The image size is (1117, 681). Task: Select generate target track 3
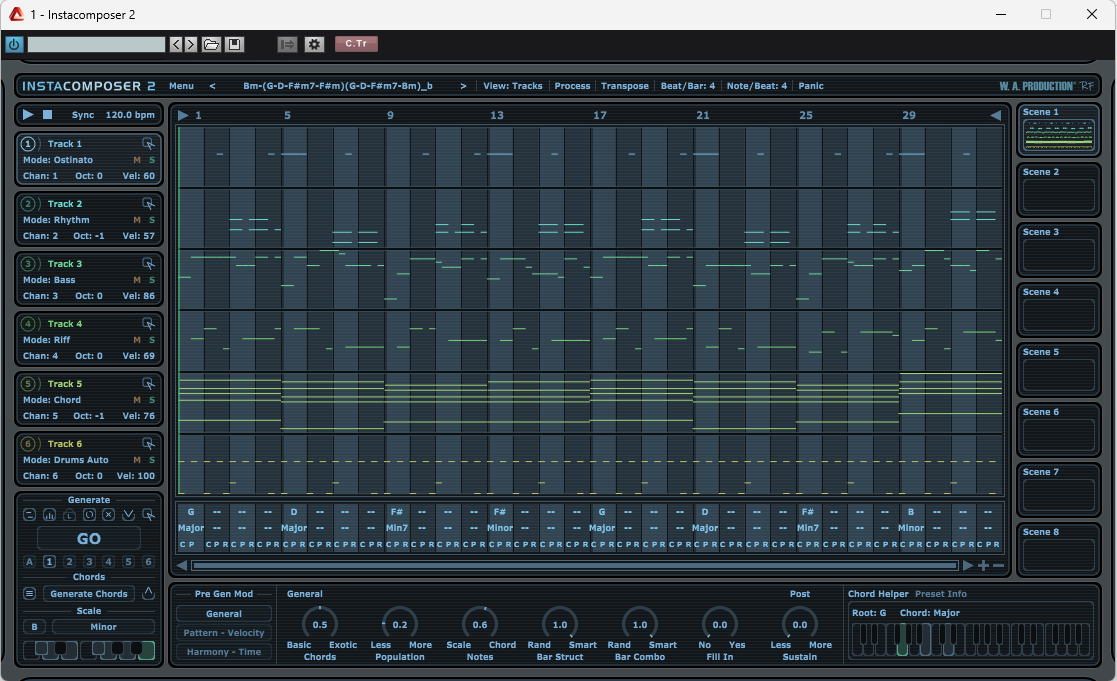(89, 561)
